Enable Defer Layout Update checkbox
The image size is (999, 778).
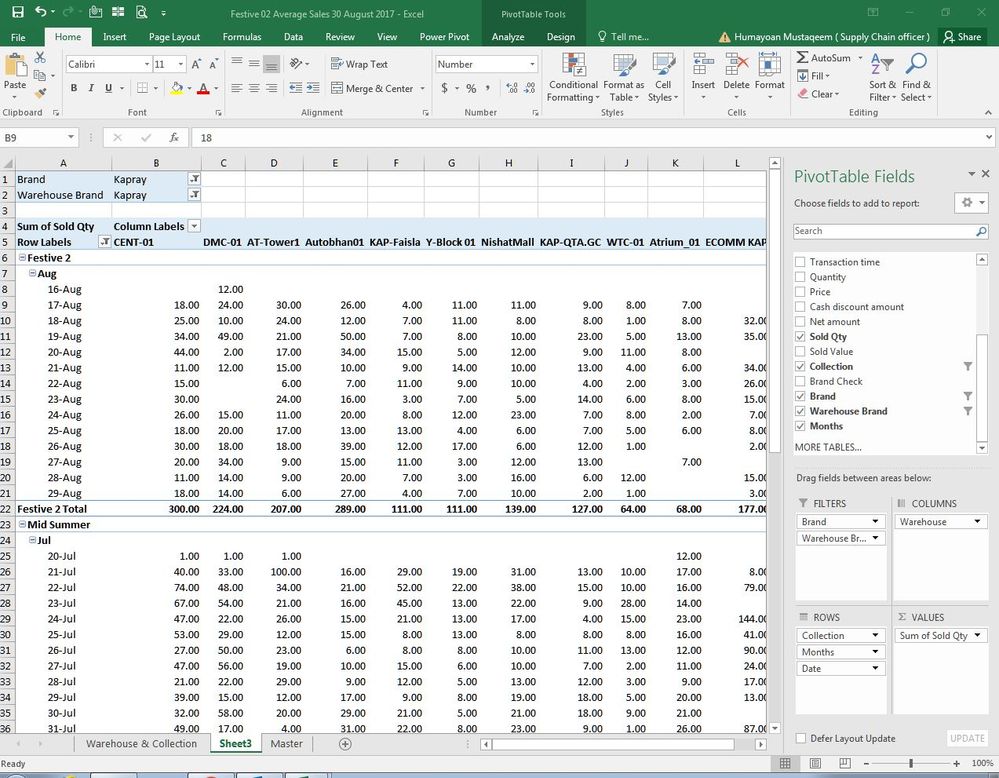(800, 738)
